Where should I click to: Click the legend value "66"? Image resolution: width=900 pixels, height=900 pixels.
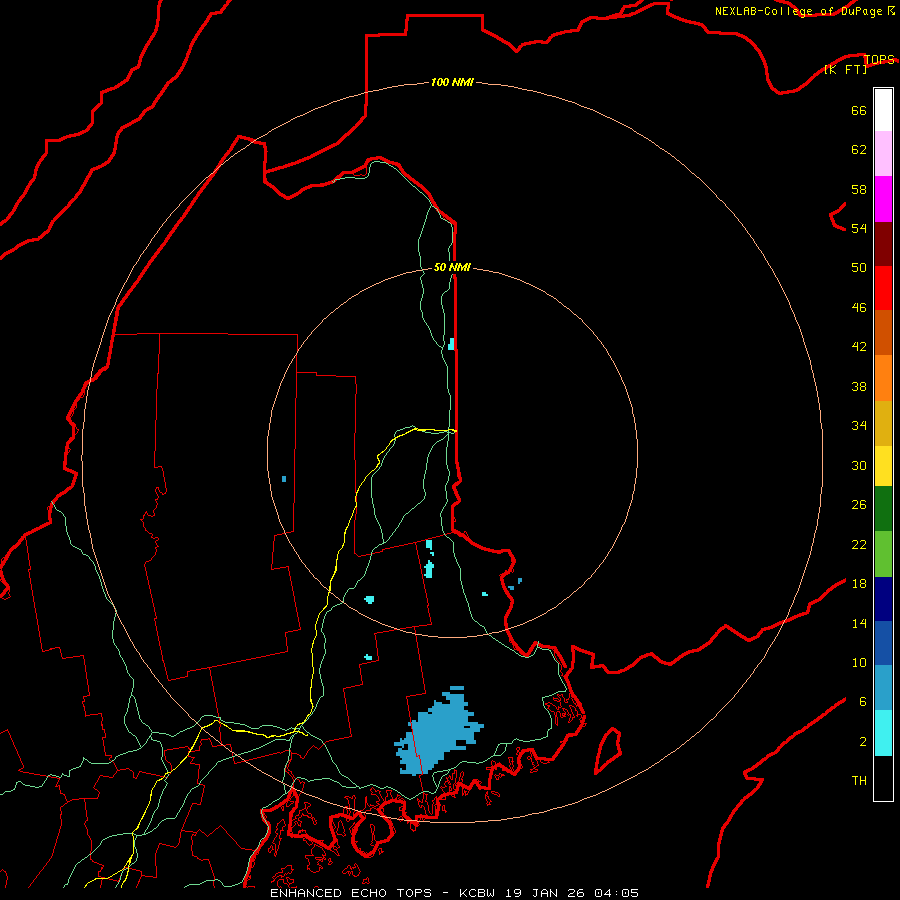(x=859, y=110)
